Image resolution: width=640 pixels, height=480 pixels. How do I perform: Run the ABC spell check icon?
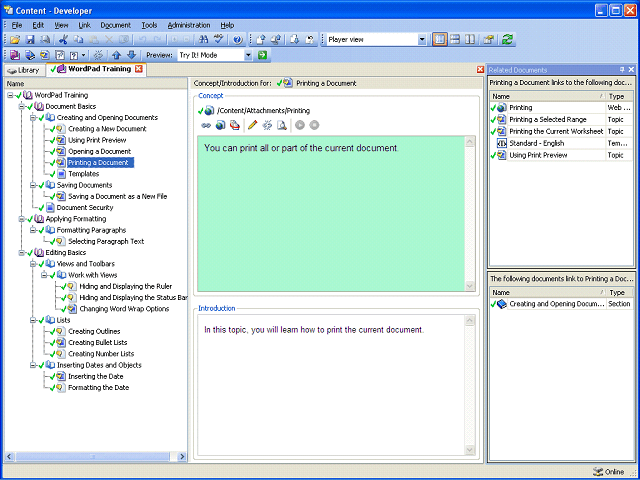point(219,40)
